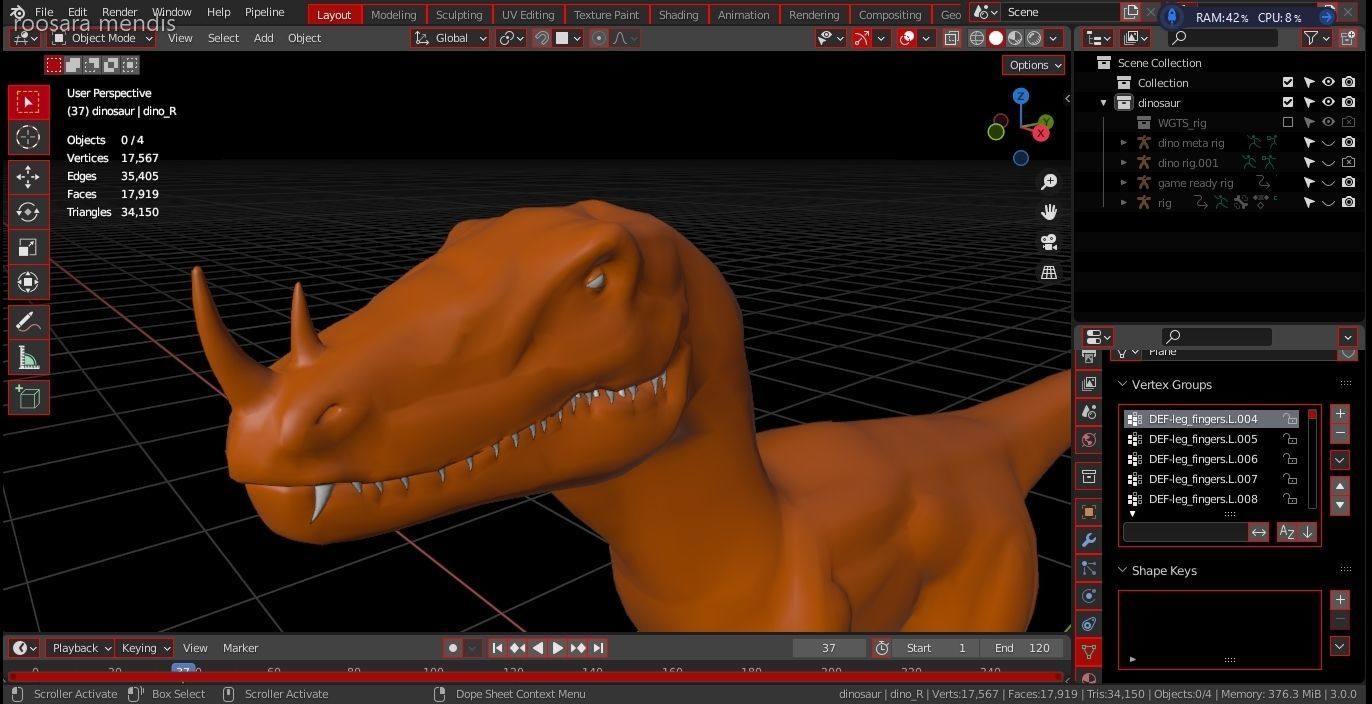
Task: Select the Select Box tool
Action: (x=28, y=102)
